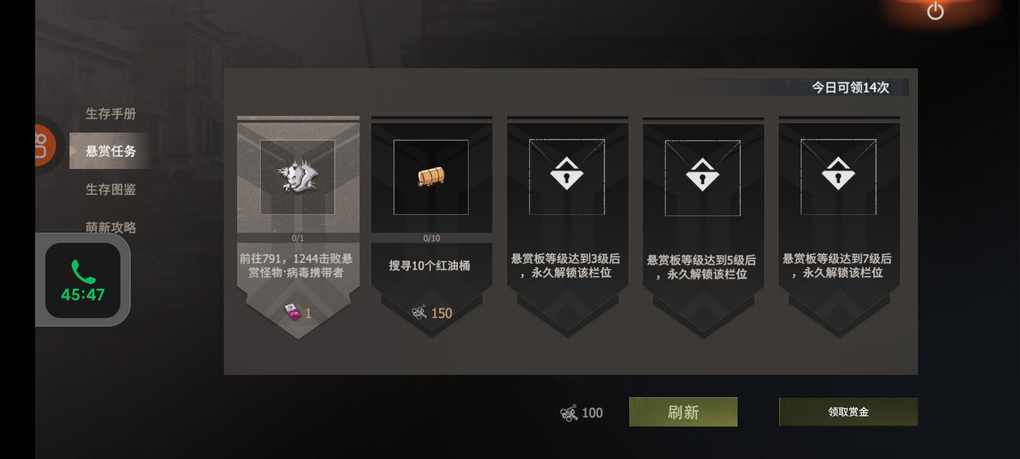Select the 前往791, 1244 bounty task description
The image size is (1020, 459).
tap(296, 266)
